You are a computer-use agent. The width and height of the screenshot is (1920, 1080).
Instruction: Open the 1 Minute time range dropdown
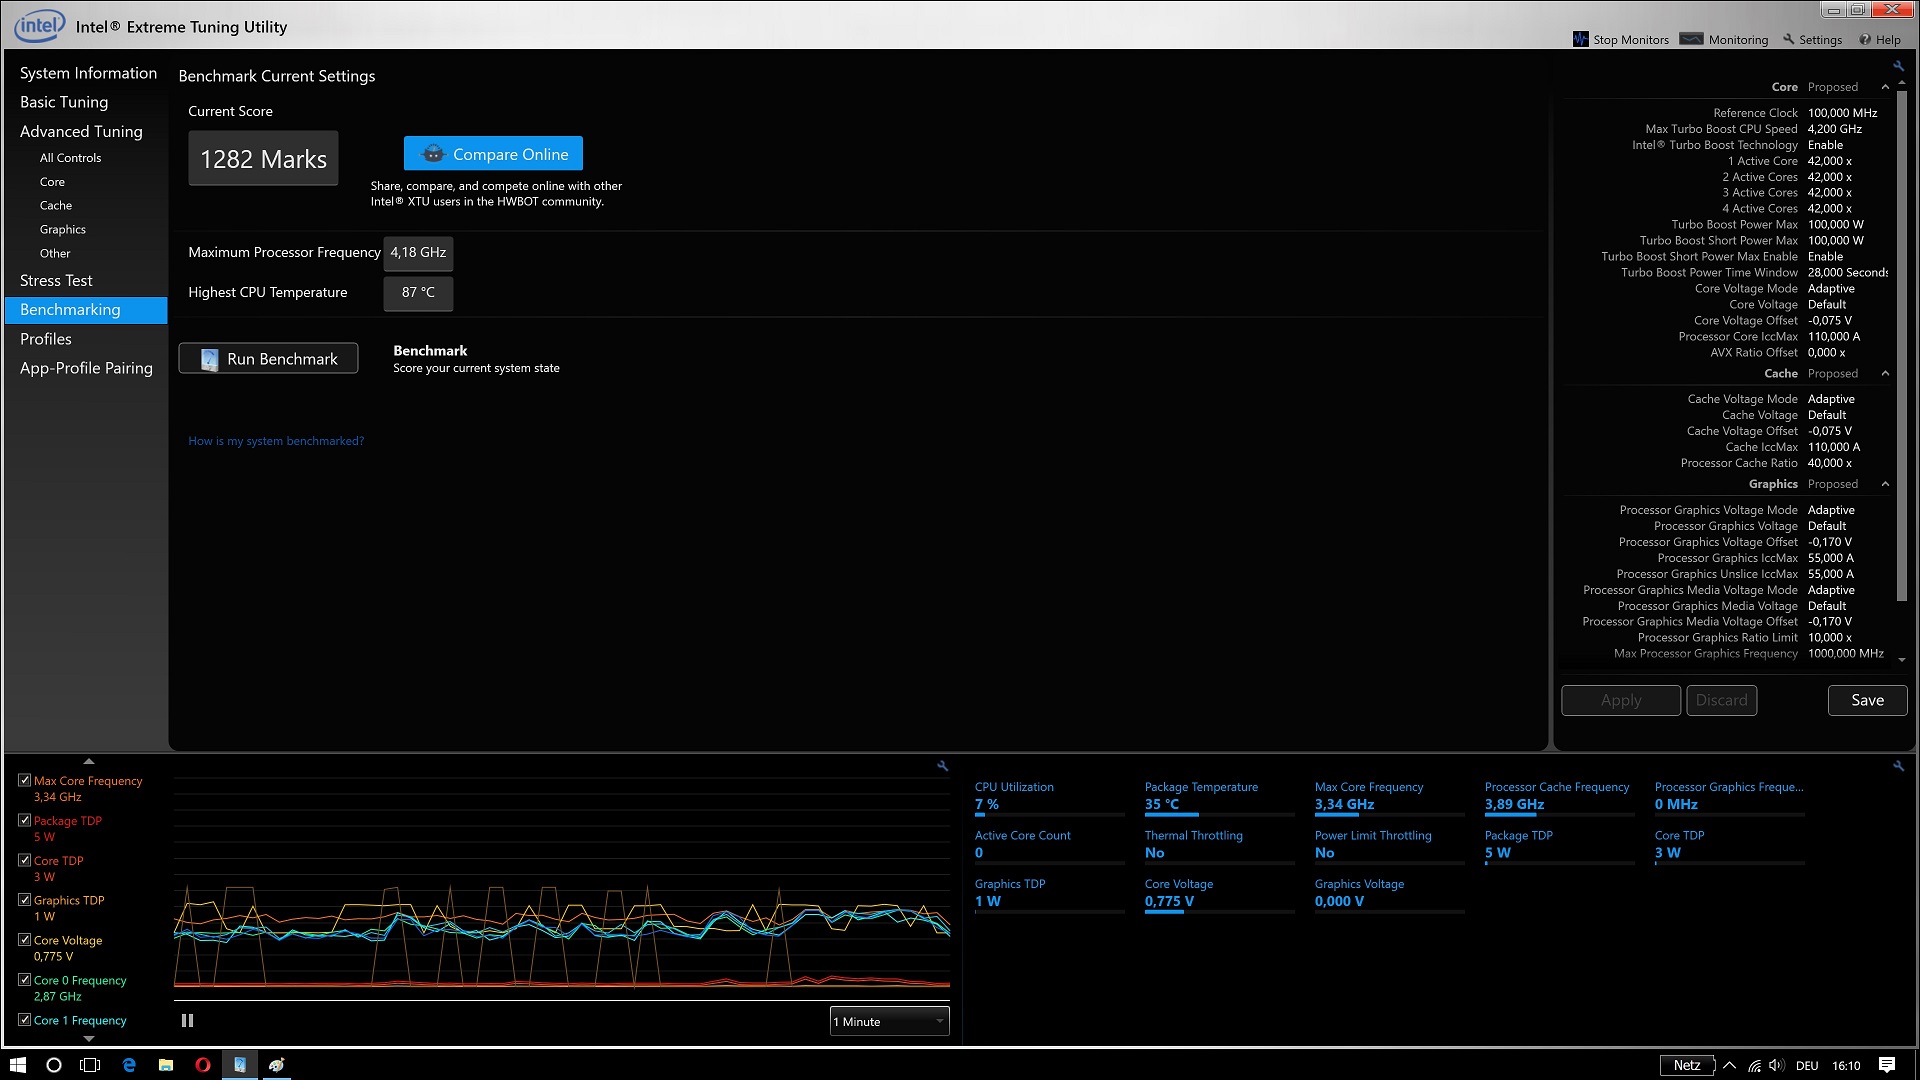click(x=889, y=1021)
